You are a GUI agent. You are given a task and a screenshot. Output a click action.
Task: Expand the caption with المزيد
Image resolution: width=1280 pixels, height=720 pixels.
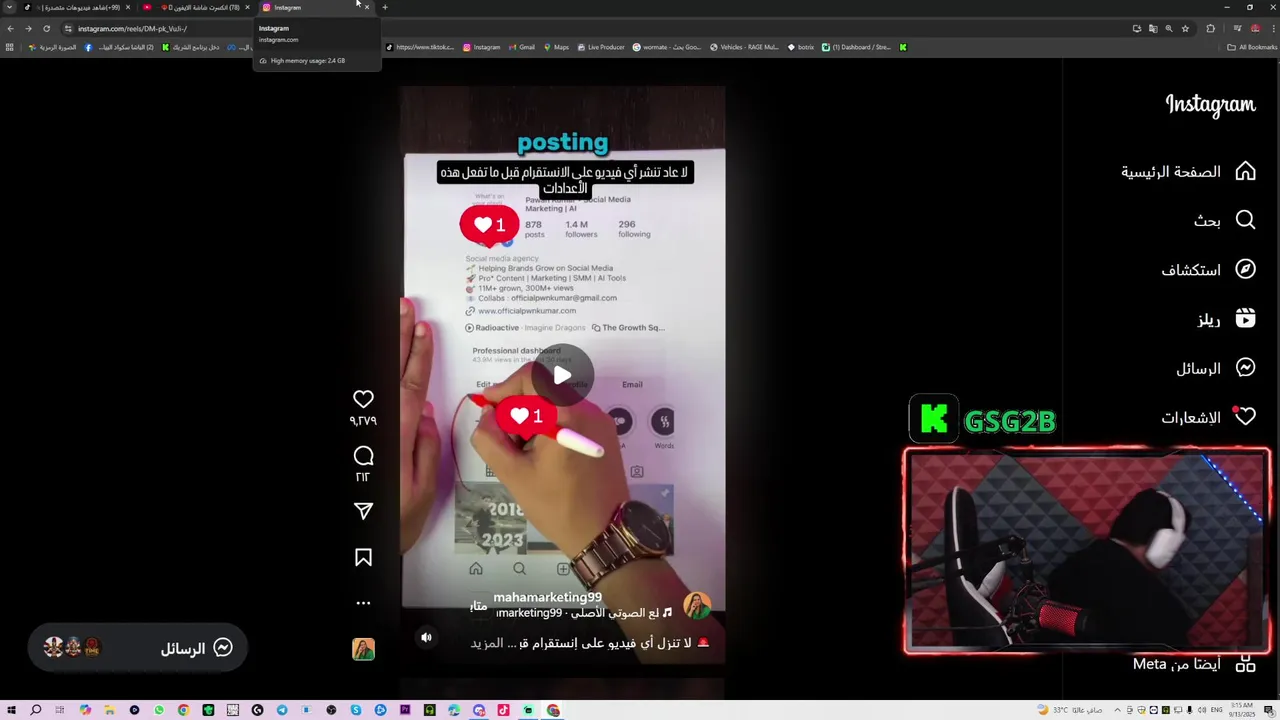tap(489, 643)
